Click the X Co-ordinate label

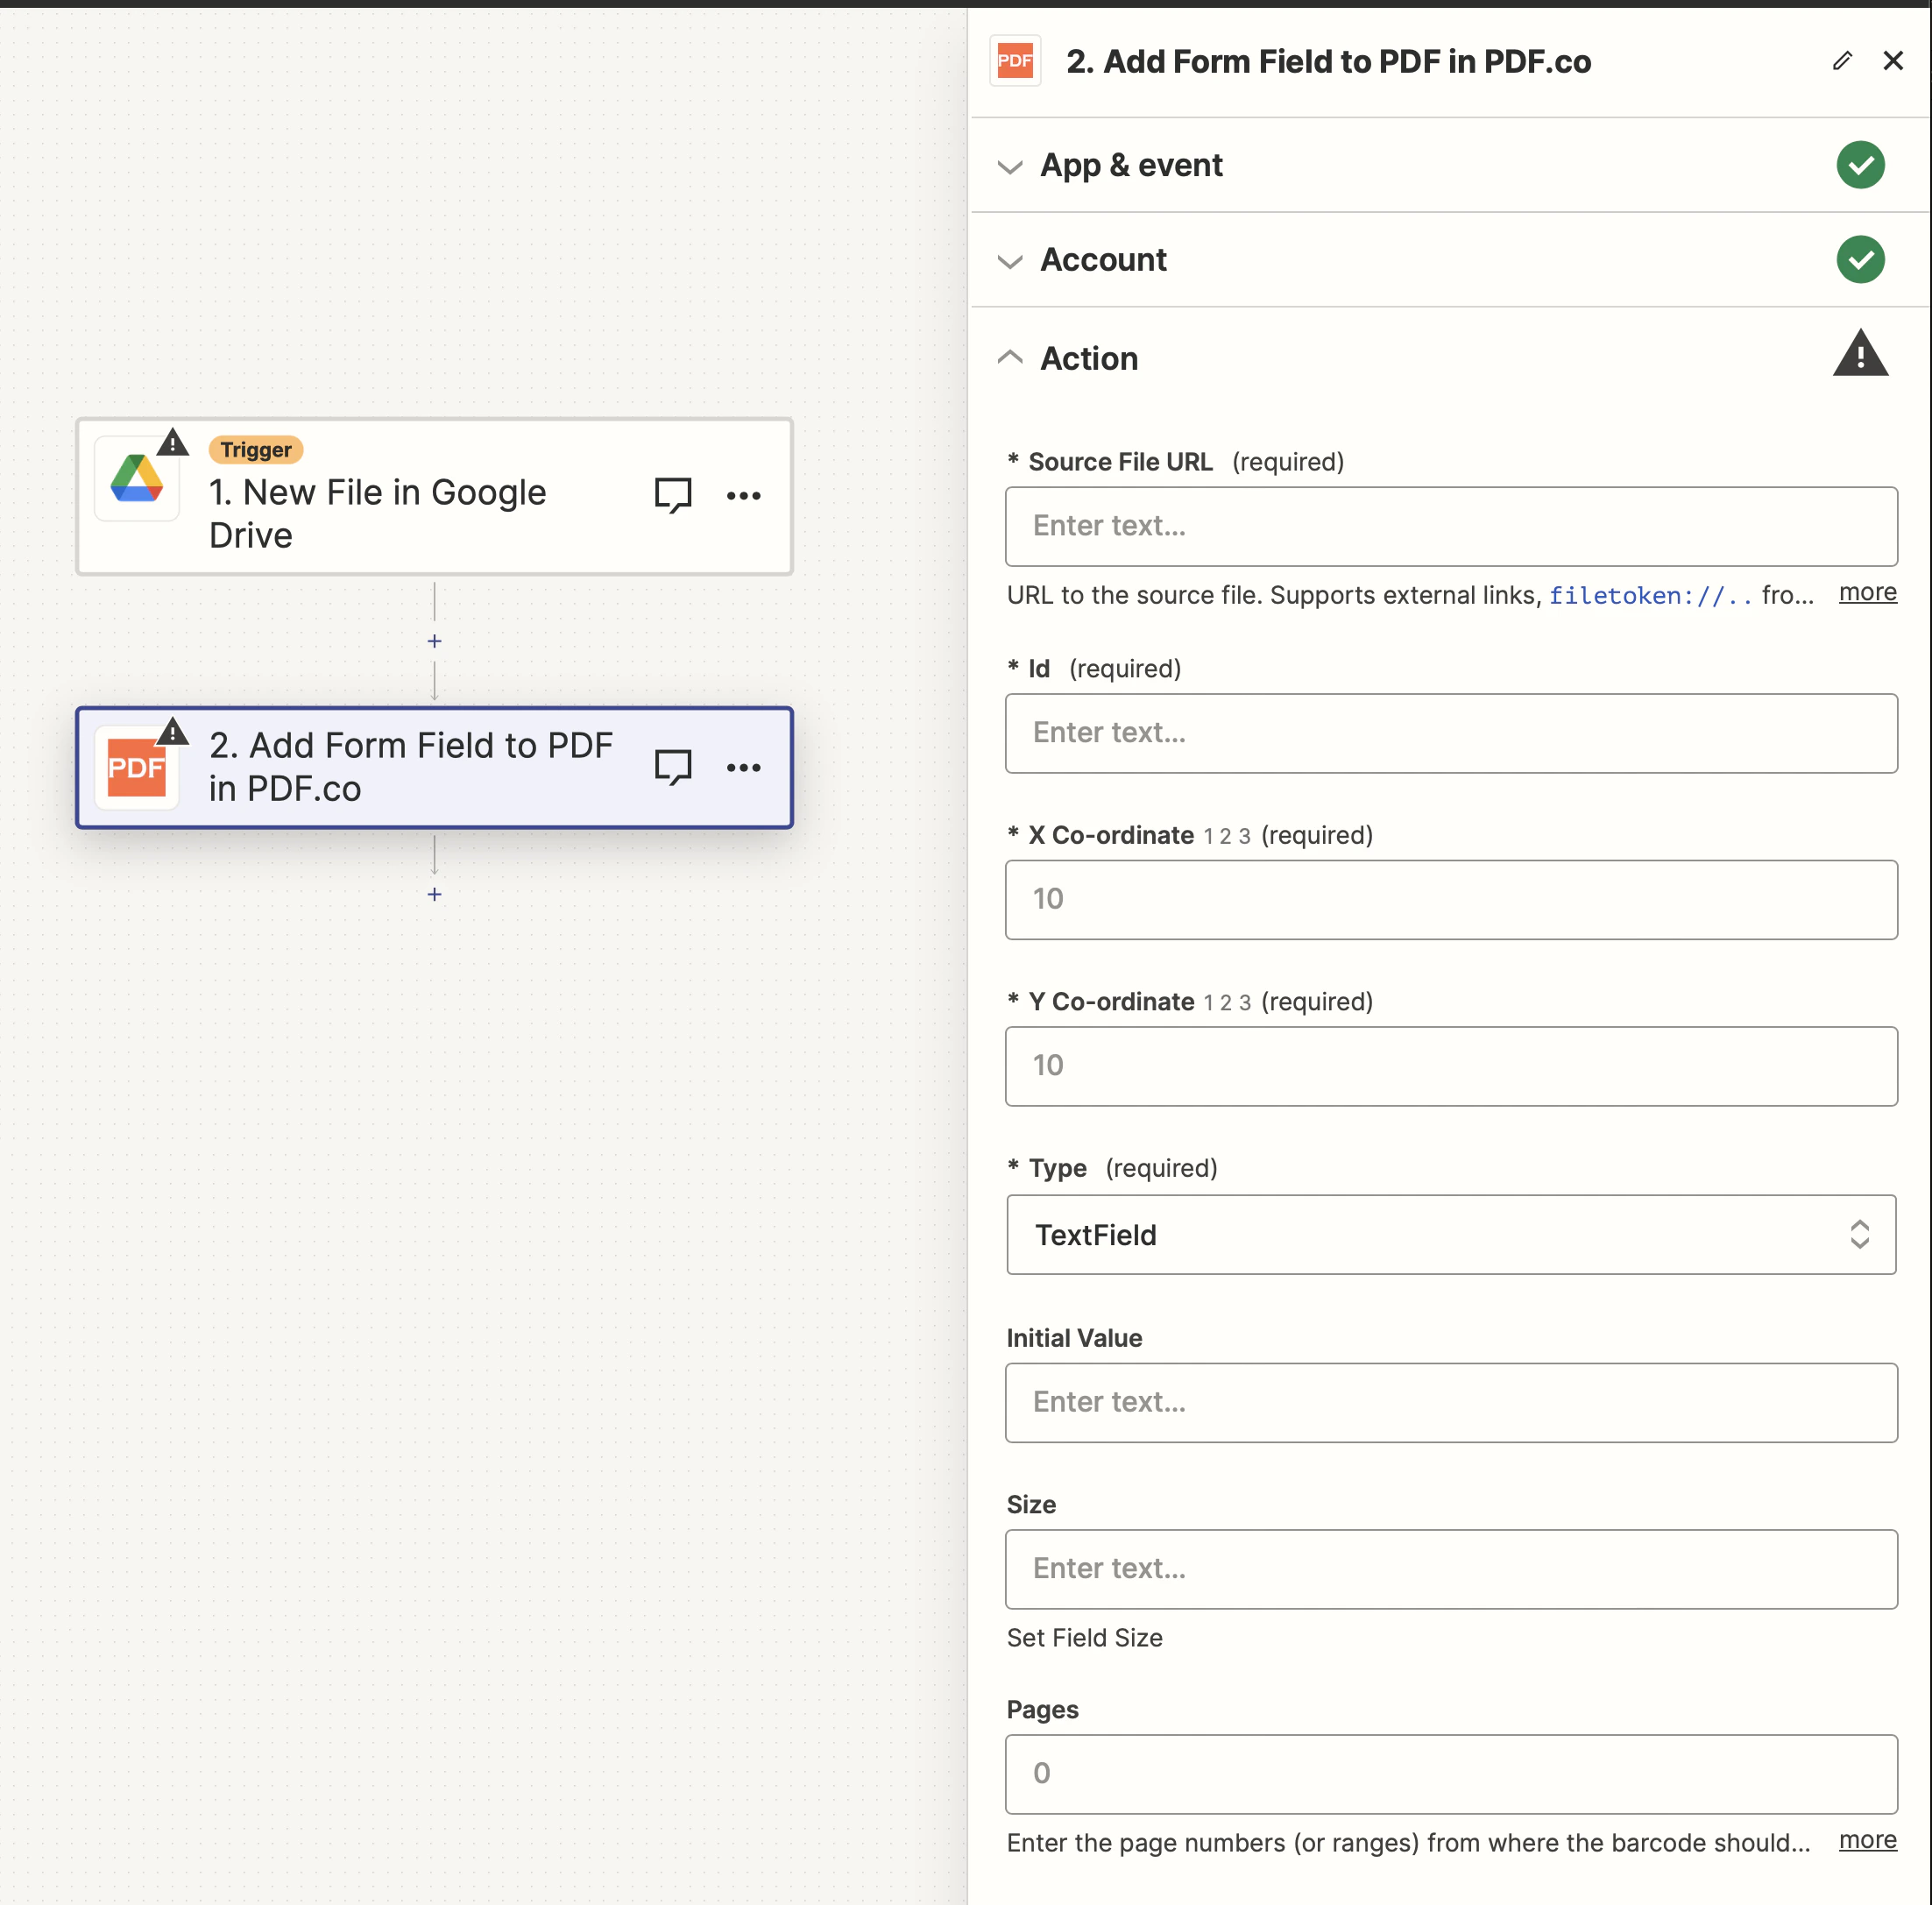tap(1111, 835)
